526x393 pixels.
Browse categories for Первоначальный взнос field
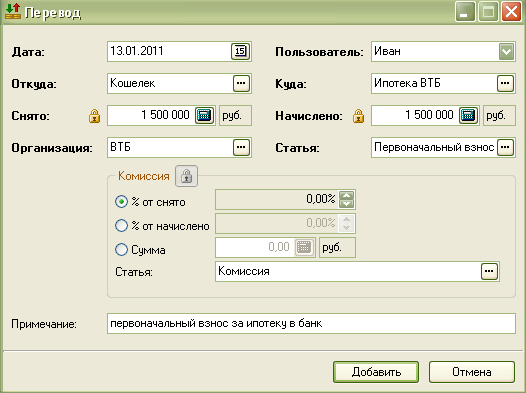[506, 148]
